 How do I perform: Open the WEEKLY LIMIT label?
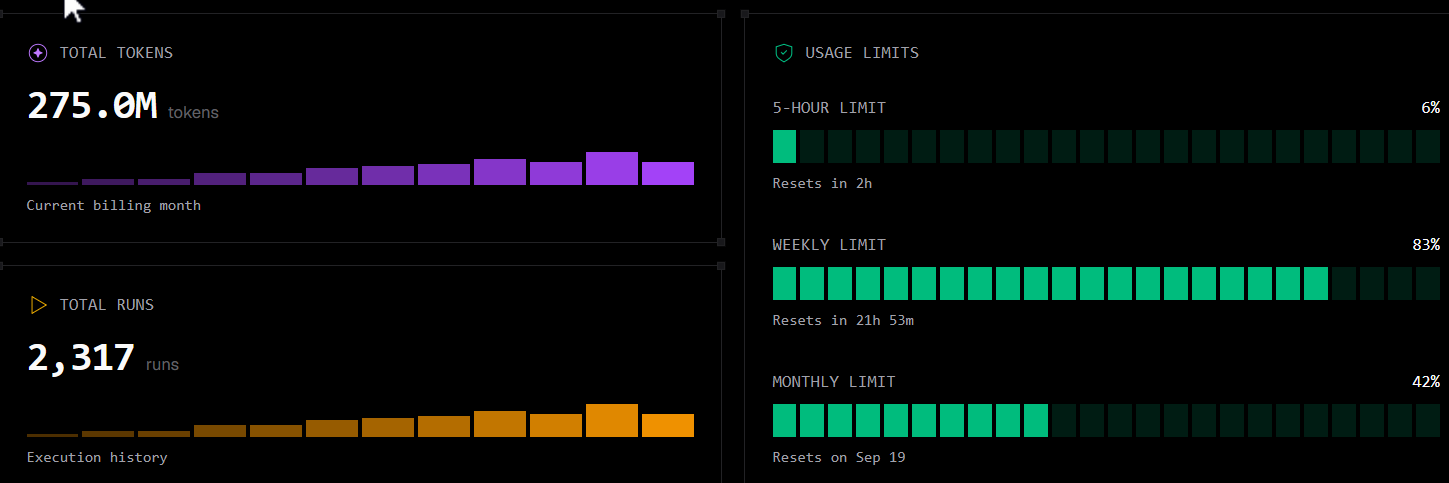point(829,245)
